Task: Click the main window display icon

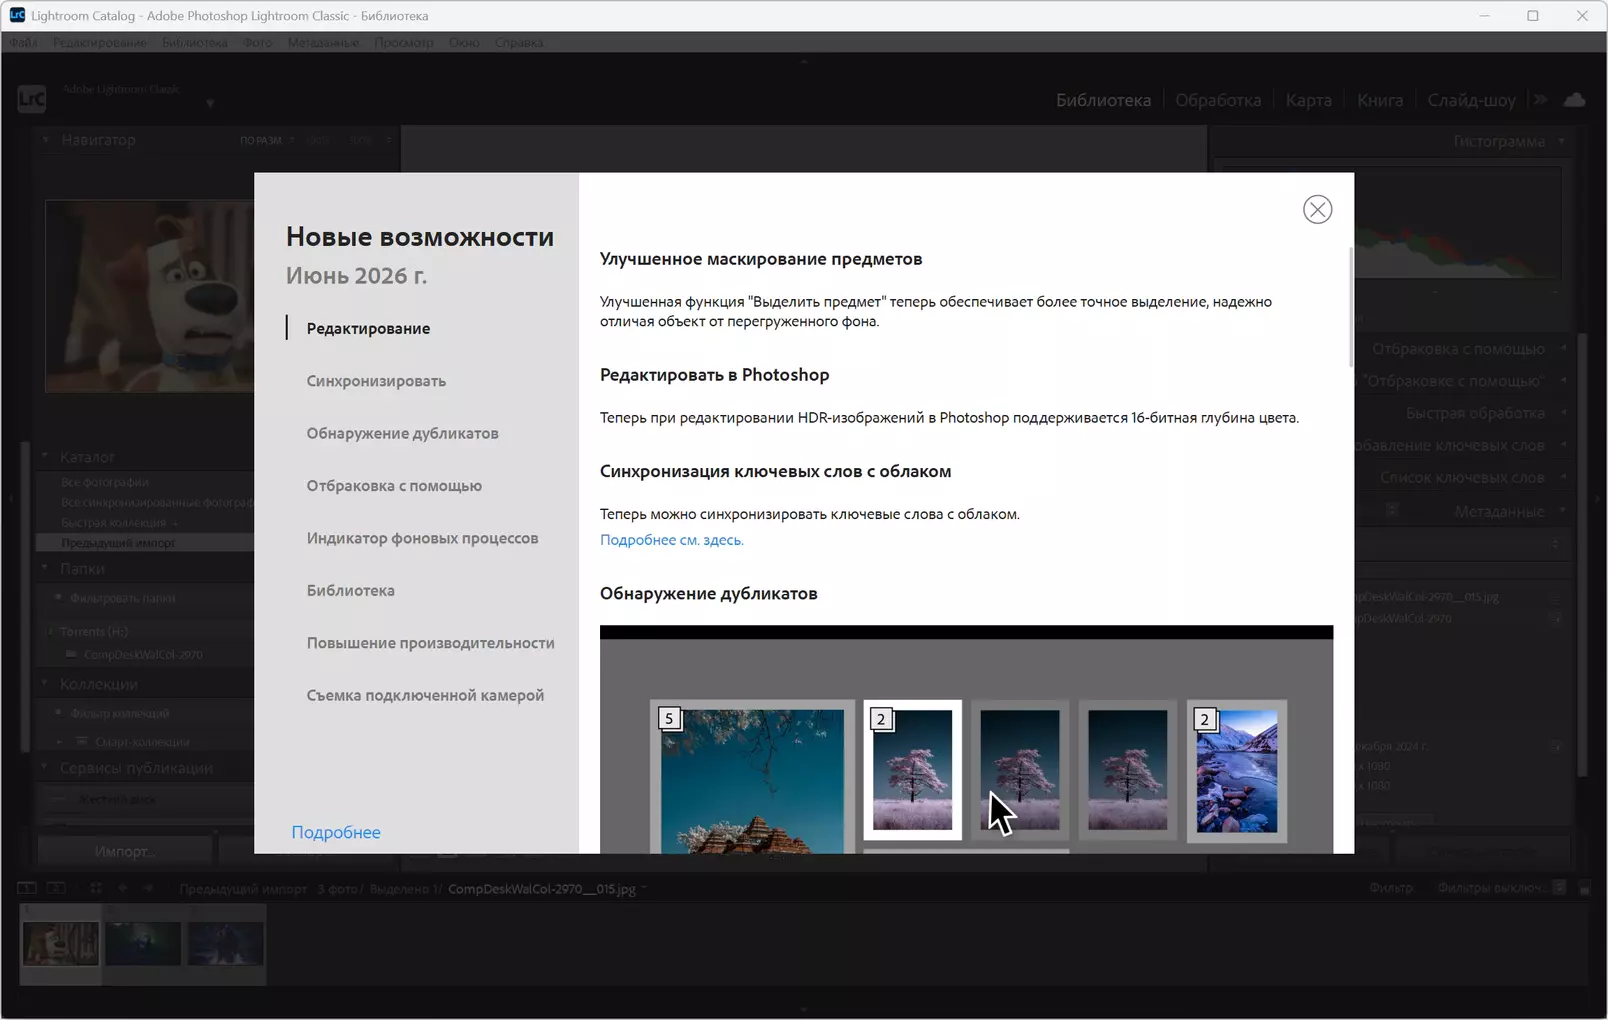Action: tap(27, 888)
